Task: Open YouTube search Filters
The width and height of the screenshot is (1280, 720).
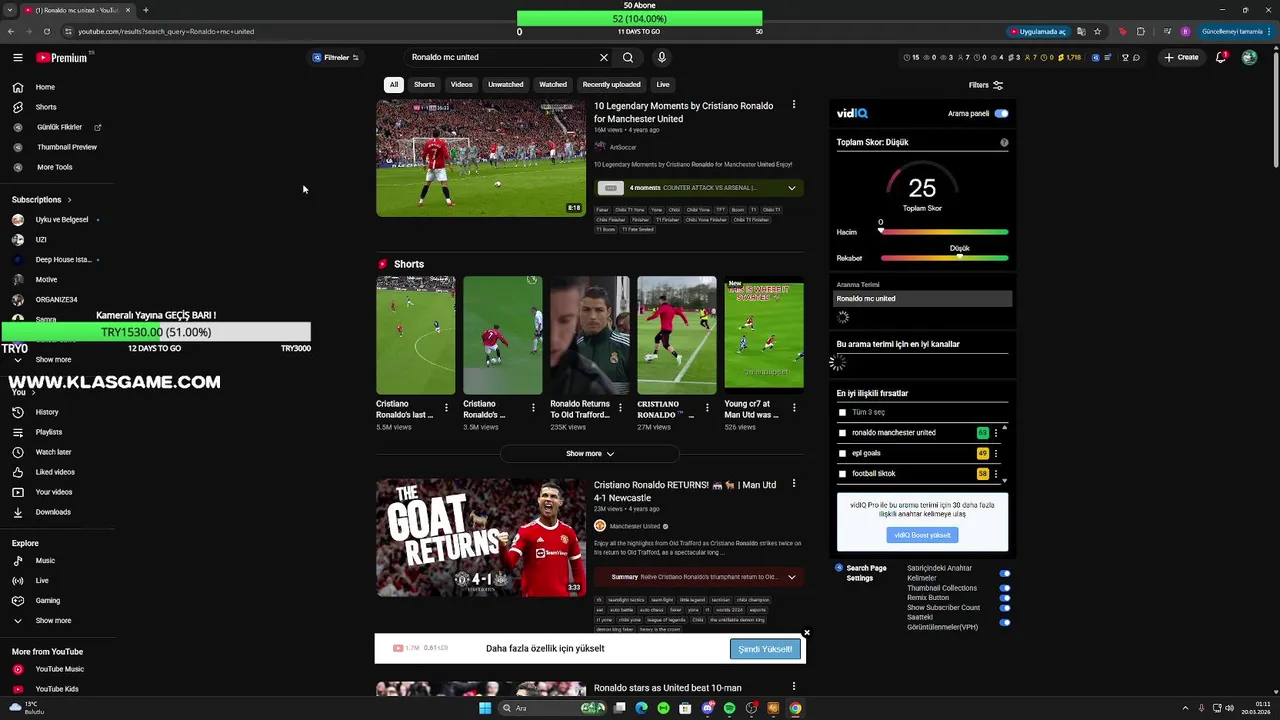Action: [x=985, y=85]
